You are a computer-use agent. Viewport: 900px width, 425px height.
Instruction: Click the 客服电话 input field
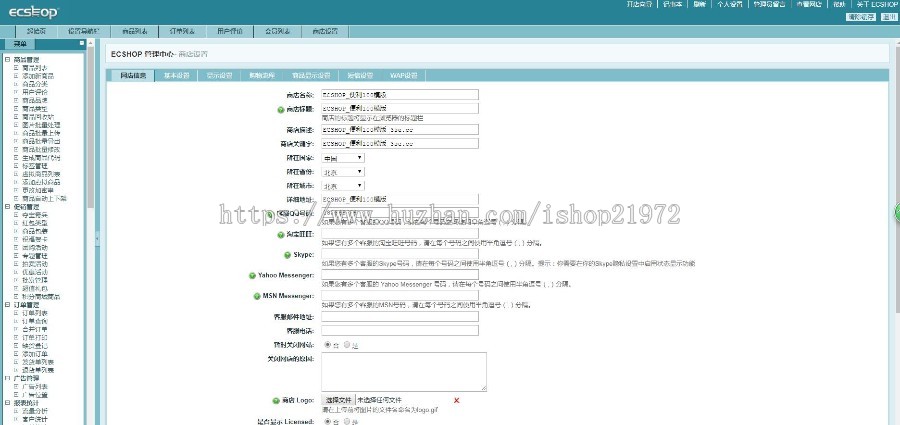pos(399,330)
